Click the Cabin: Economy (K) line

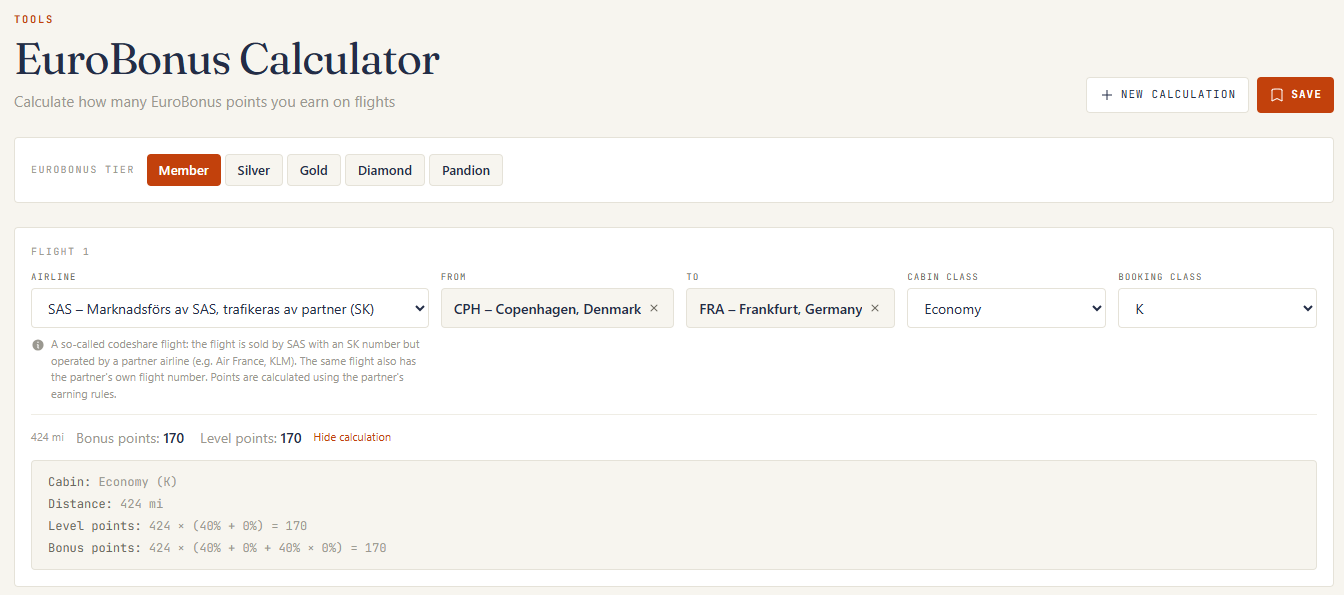113,482
